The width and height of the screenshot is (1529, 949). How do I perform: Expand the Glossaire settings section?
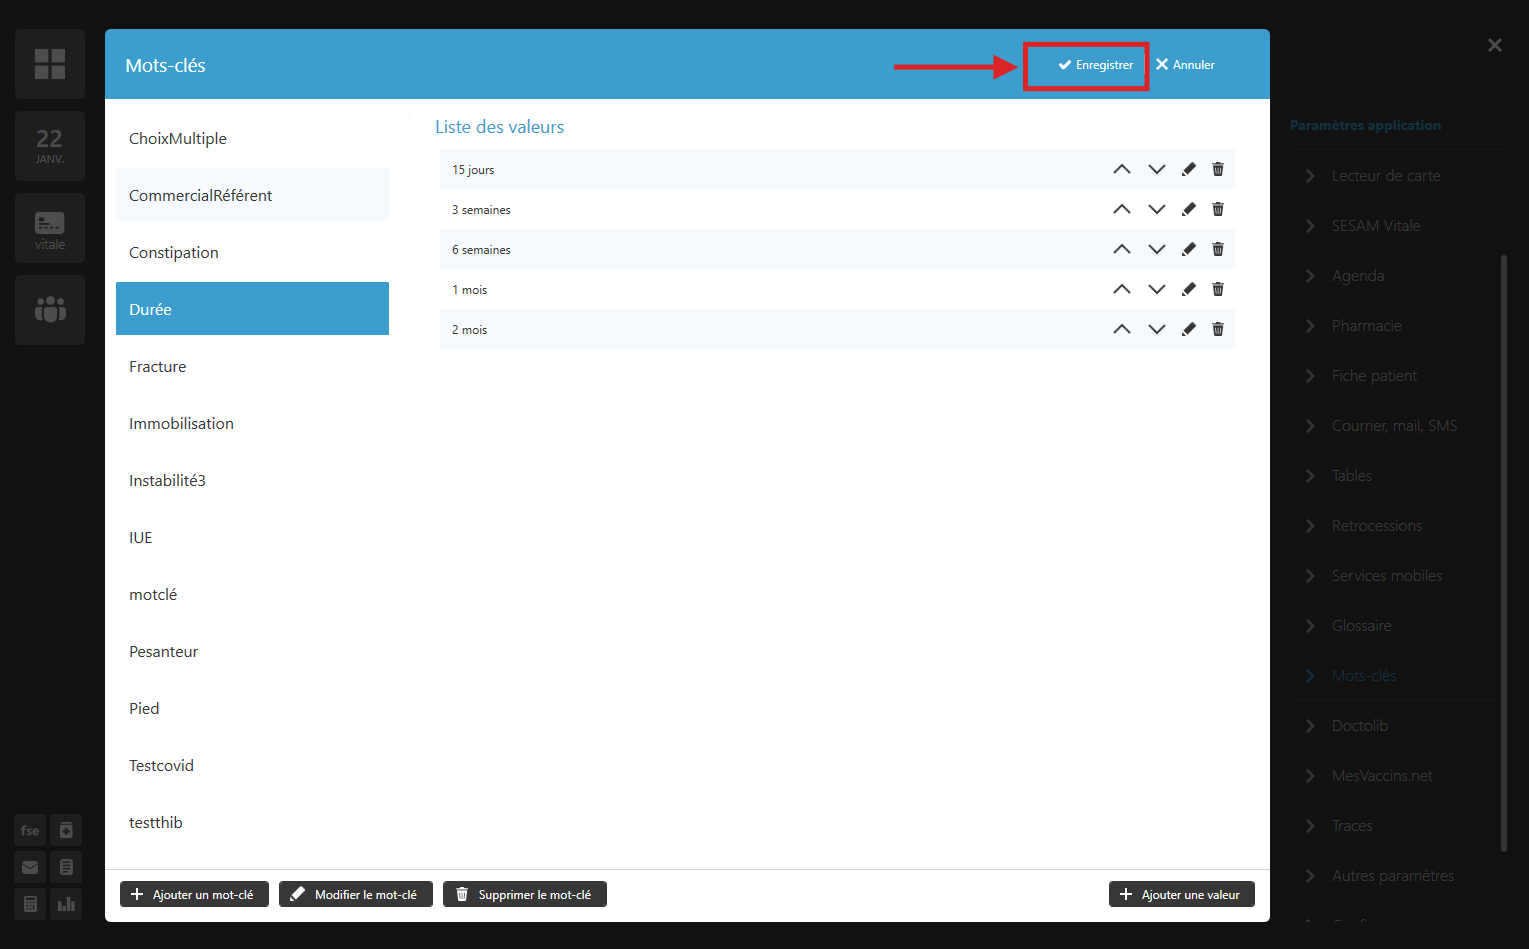tap(1361, 626)
